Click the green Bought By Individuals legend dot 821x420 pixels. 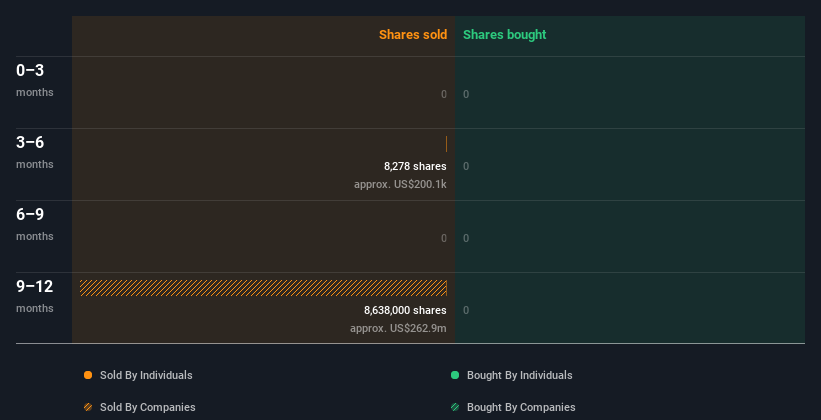455,375
